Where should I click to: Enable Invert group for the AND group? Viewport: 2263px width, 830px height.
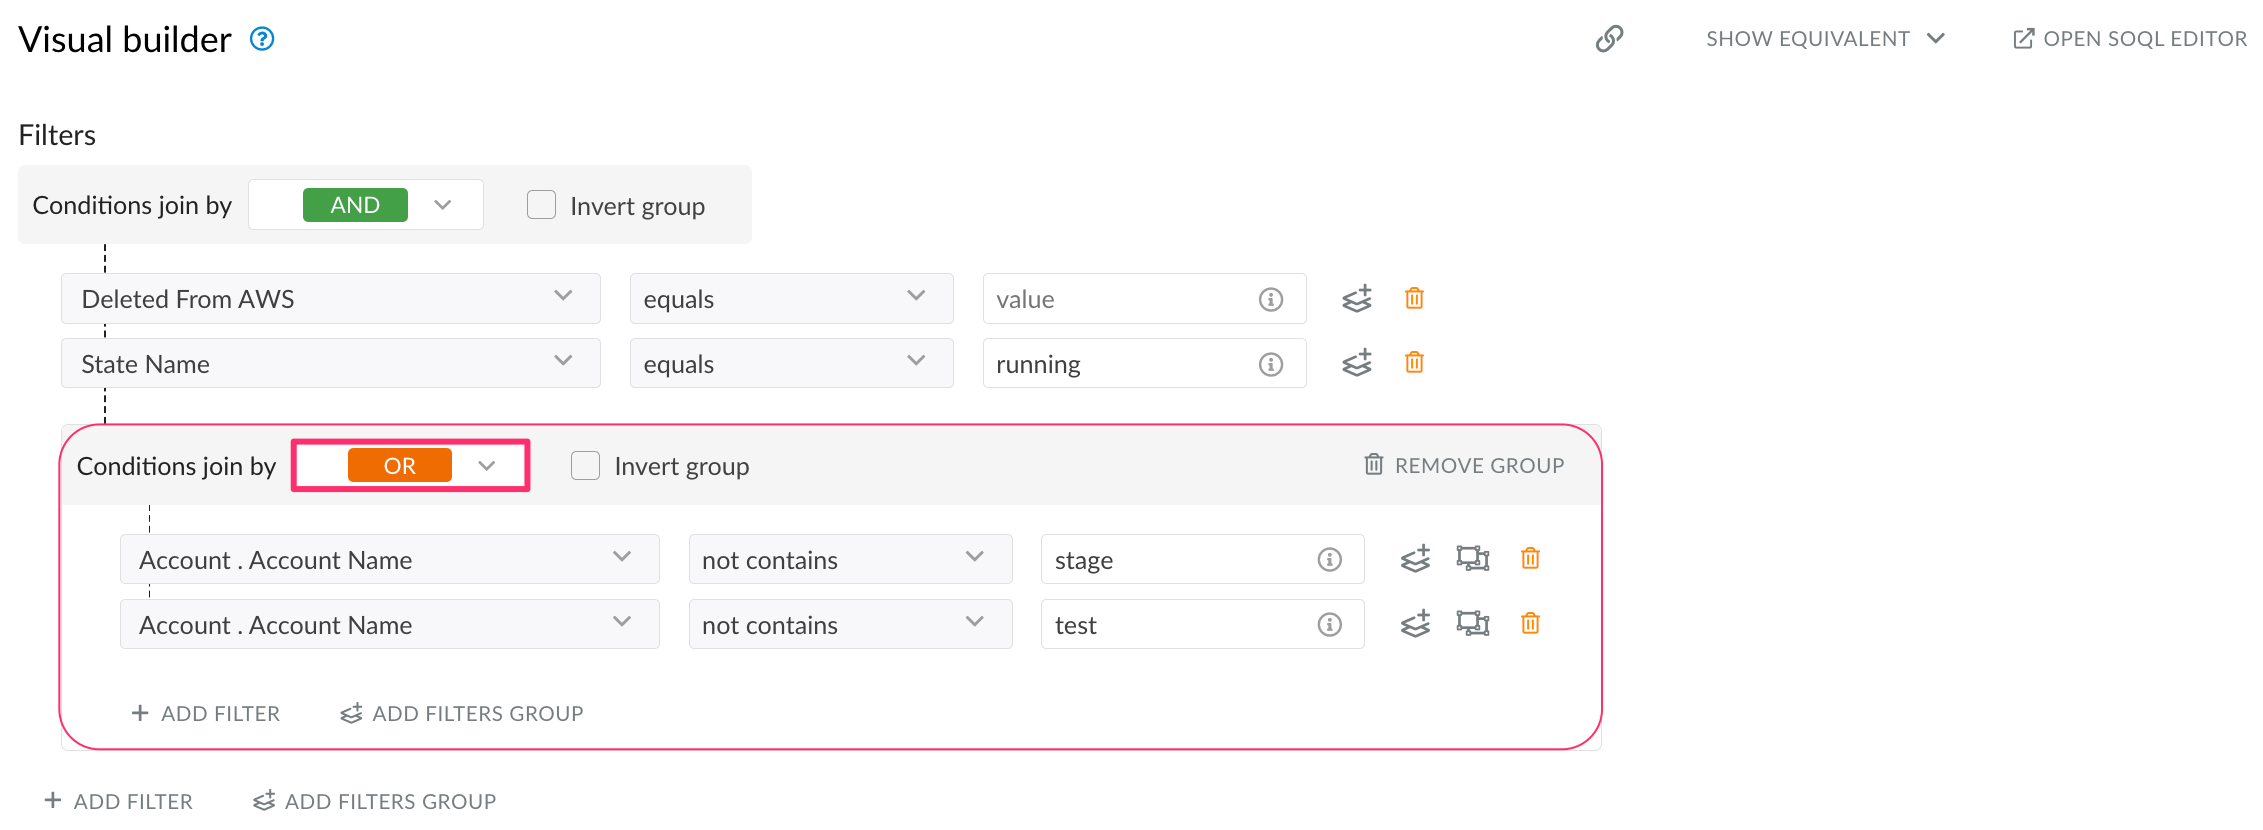[541, 205]
